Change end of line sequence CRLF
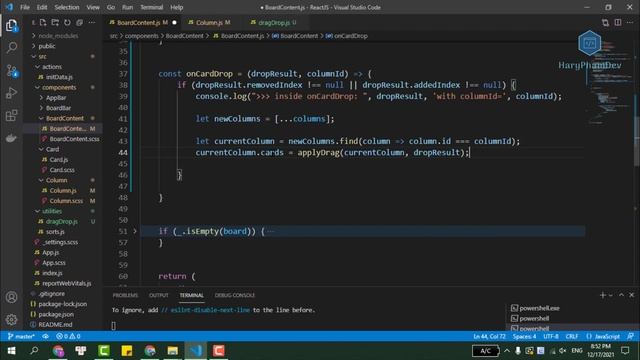 click(x=571, y=336)
